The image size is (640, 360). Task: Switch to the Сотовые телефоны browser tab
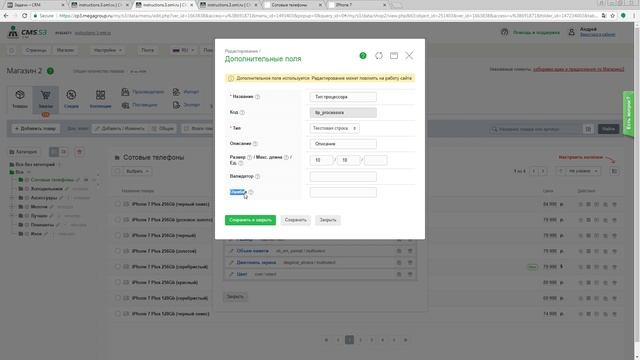293,5
